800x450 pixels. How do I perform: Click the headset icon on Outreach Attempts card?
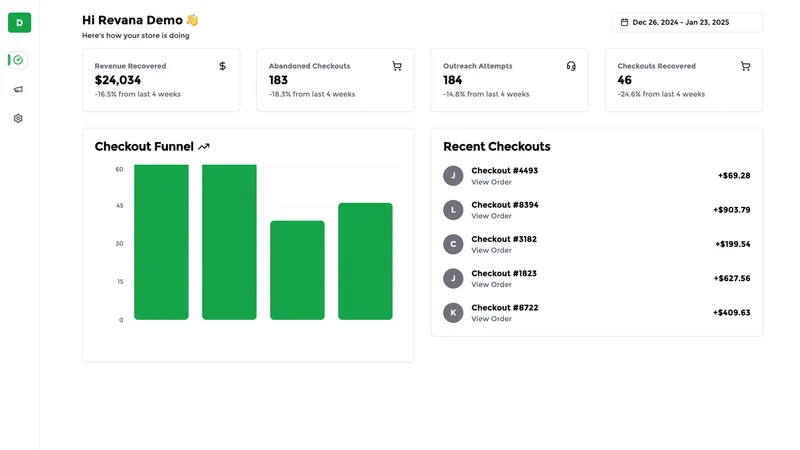571,66
